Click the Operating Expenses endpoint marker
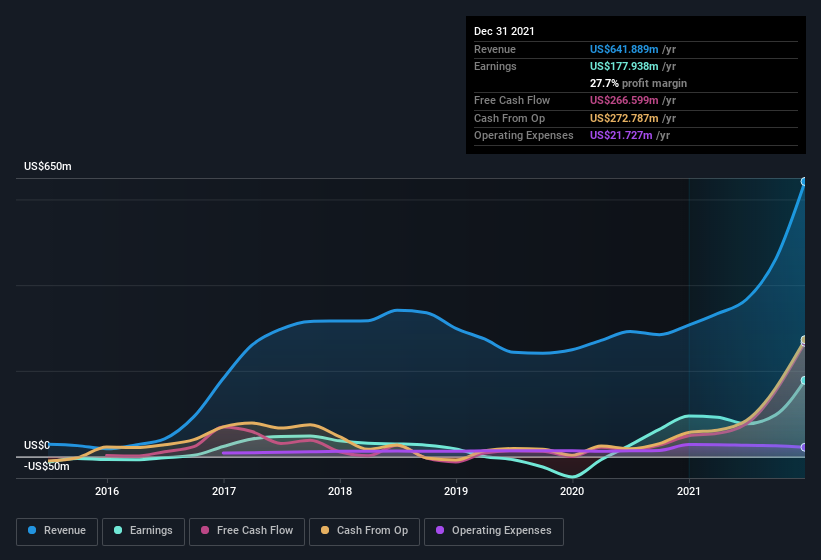Screen dimensions: 821x560 pos(804,447)
